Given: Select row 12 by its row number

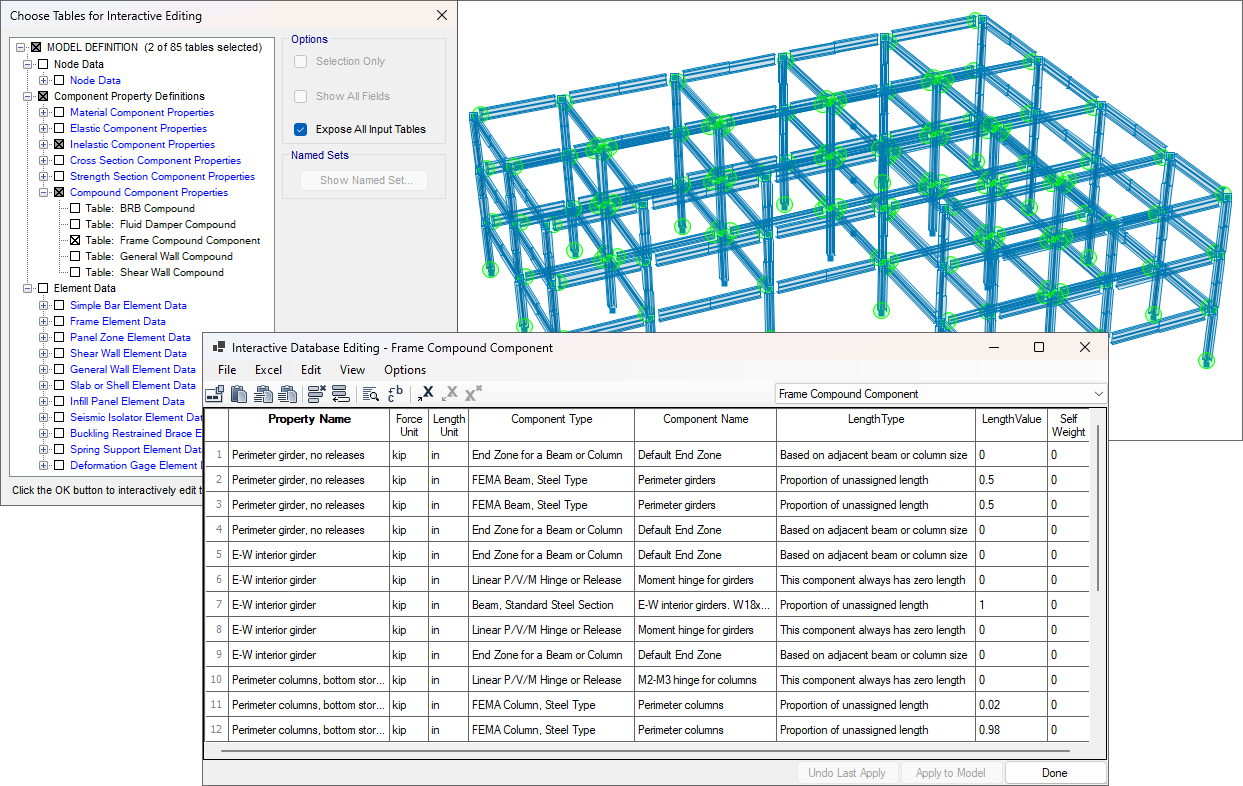Looking at the screenshot, I should click(x=217, y=730).
